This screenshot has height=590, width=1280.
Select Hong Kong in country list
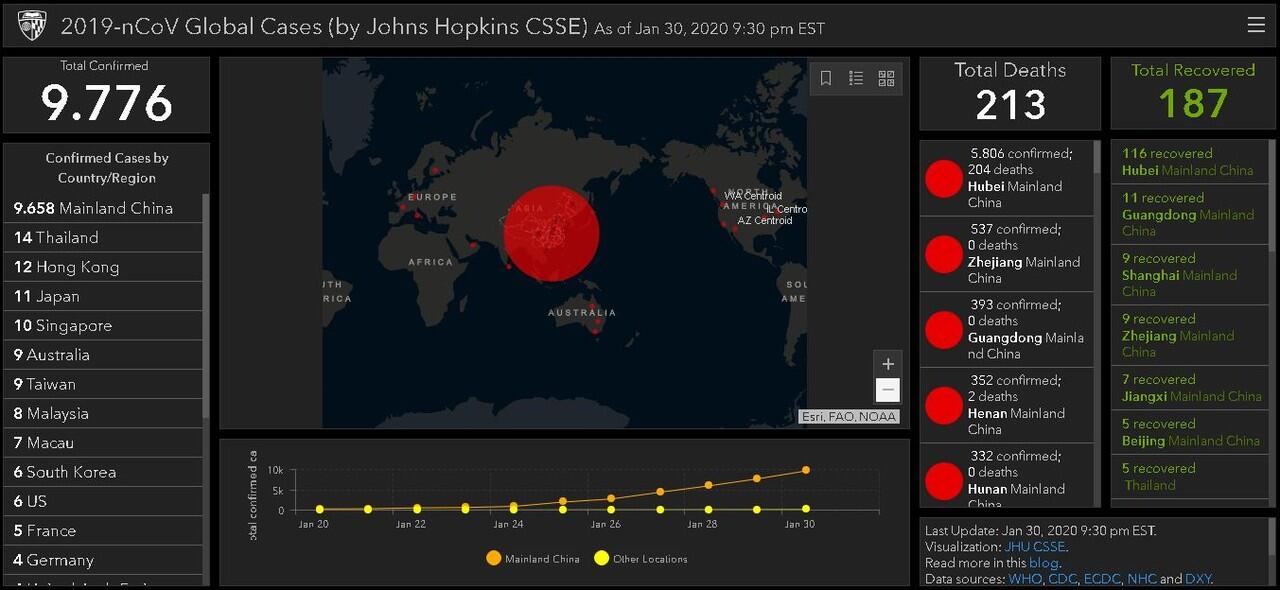tap(103, 267)
